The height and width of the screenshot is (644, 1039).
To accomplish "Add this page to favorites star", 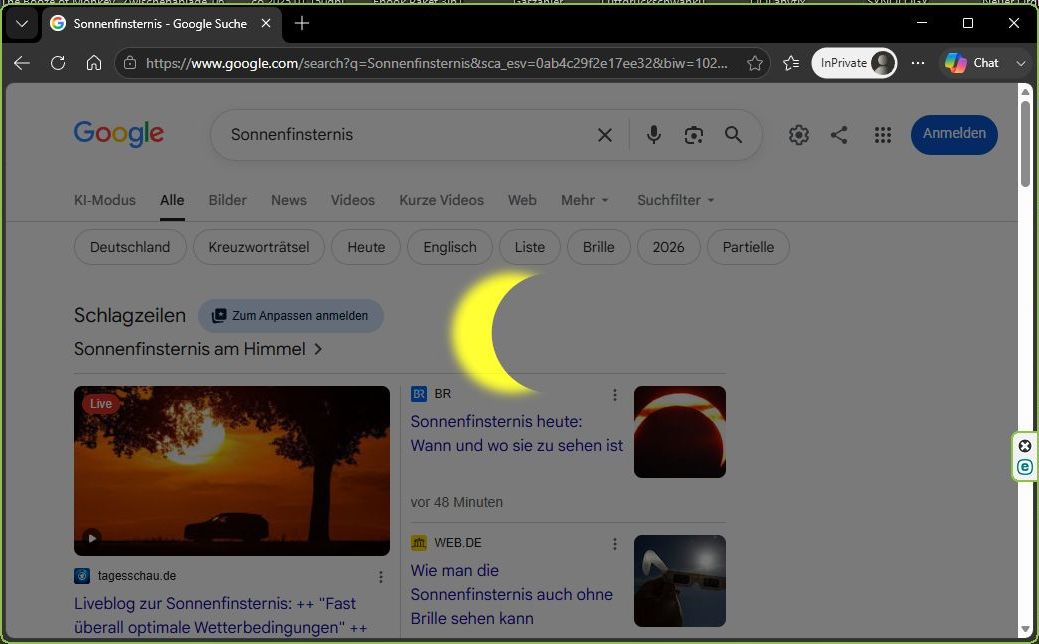I will (x=755, y=63).
